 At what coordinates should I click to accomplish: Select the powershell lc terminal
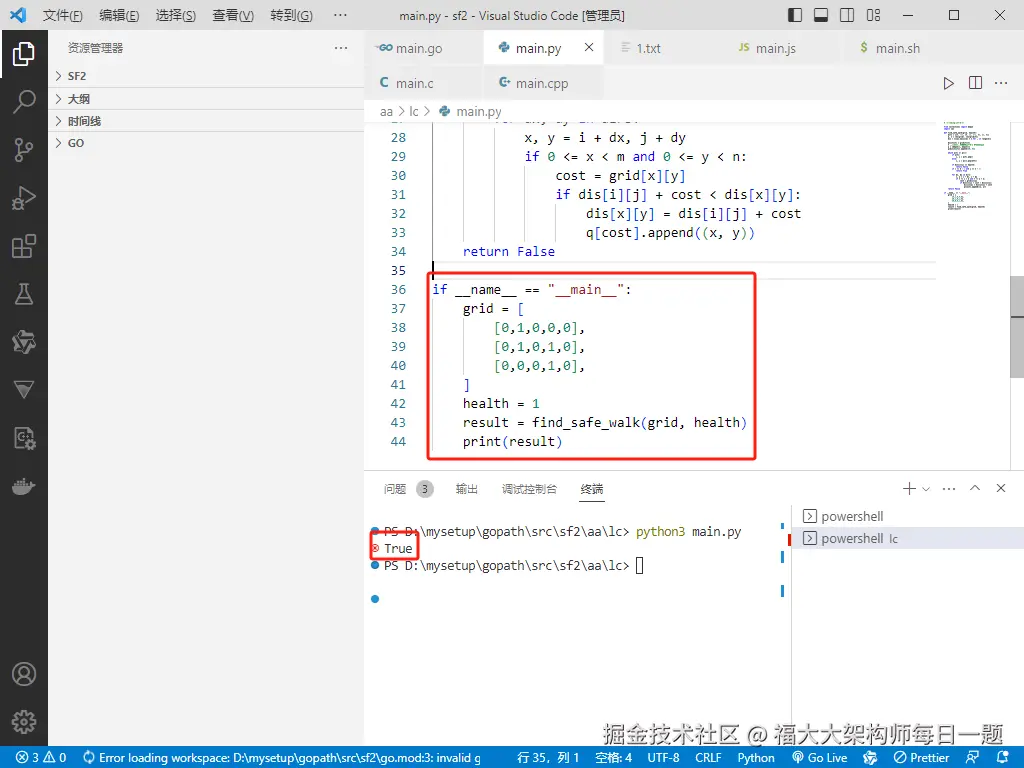(x=908, y=538)
